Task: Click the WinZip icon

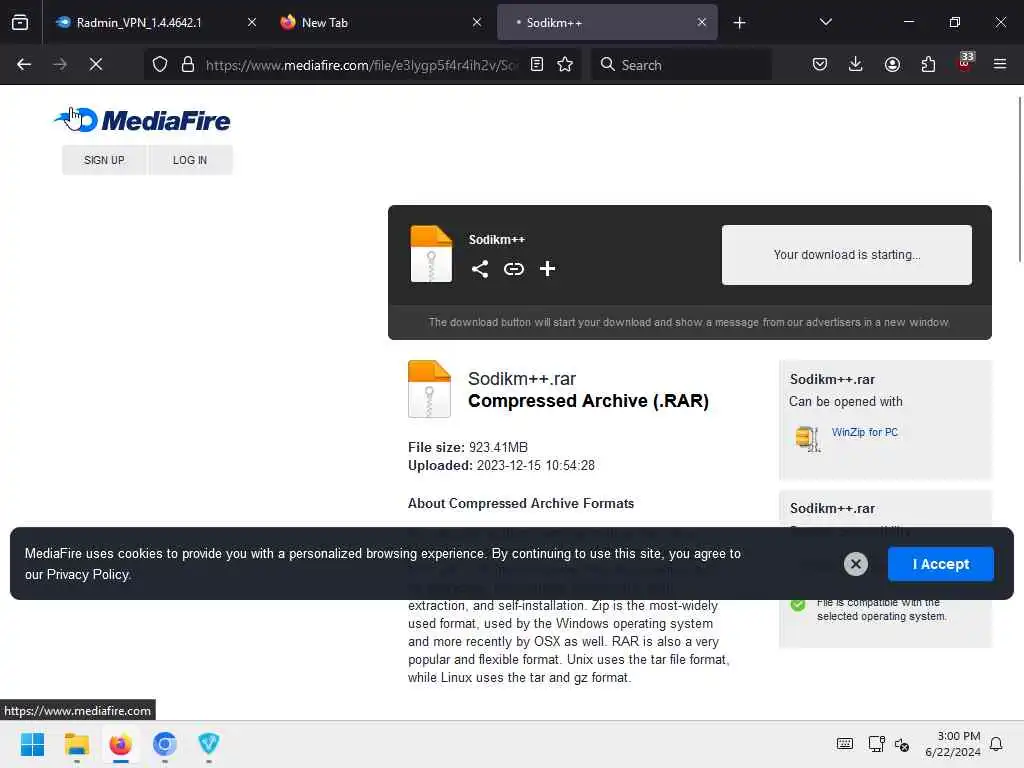Action: 808,438
